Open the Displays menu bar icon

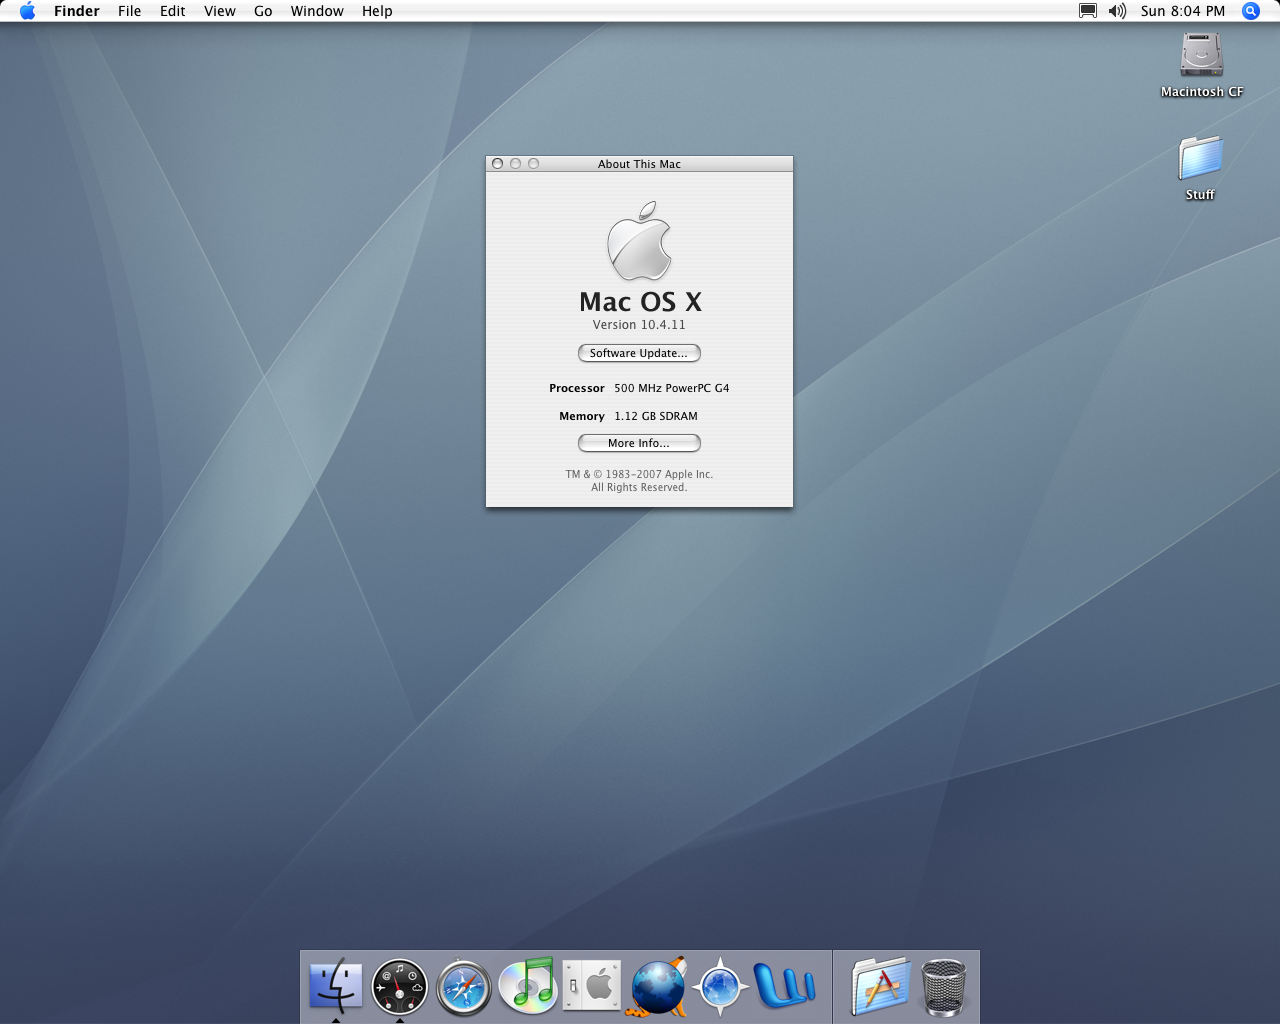tap(1088, 11)
